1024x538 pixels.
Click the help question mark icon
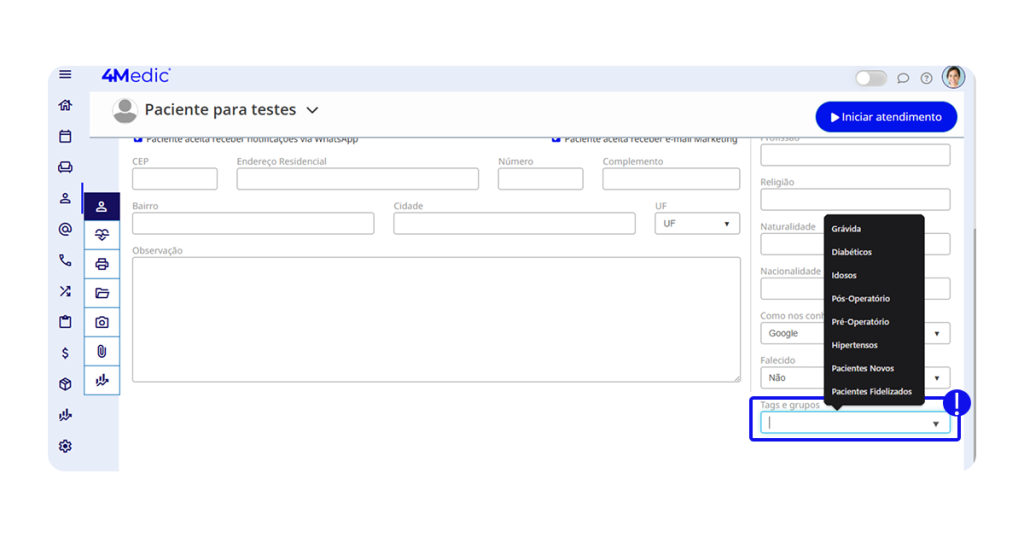click(x=926, y=78)
